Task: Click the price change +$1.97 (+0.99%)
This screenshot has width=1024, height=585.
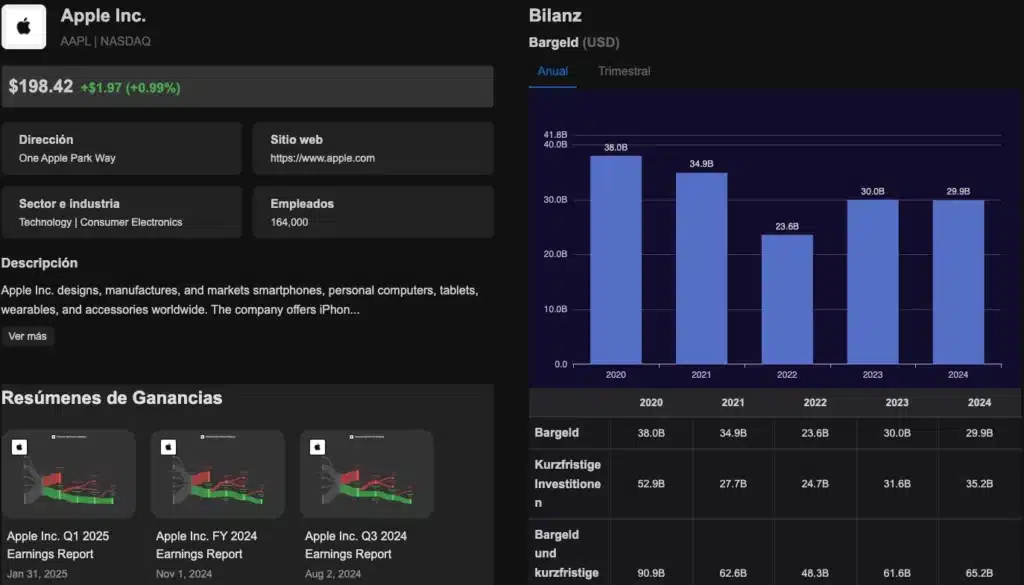Action: (x=131, y=87)
